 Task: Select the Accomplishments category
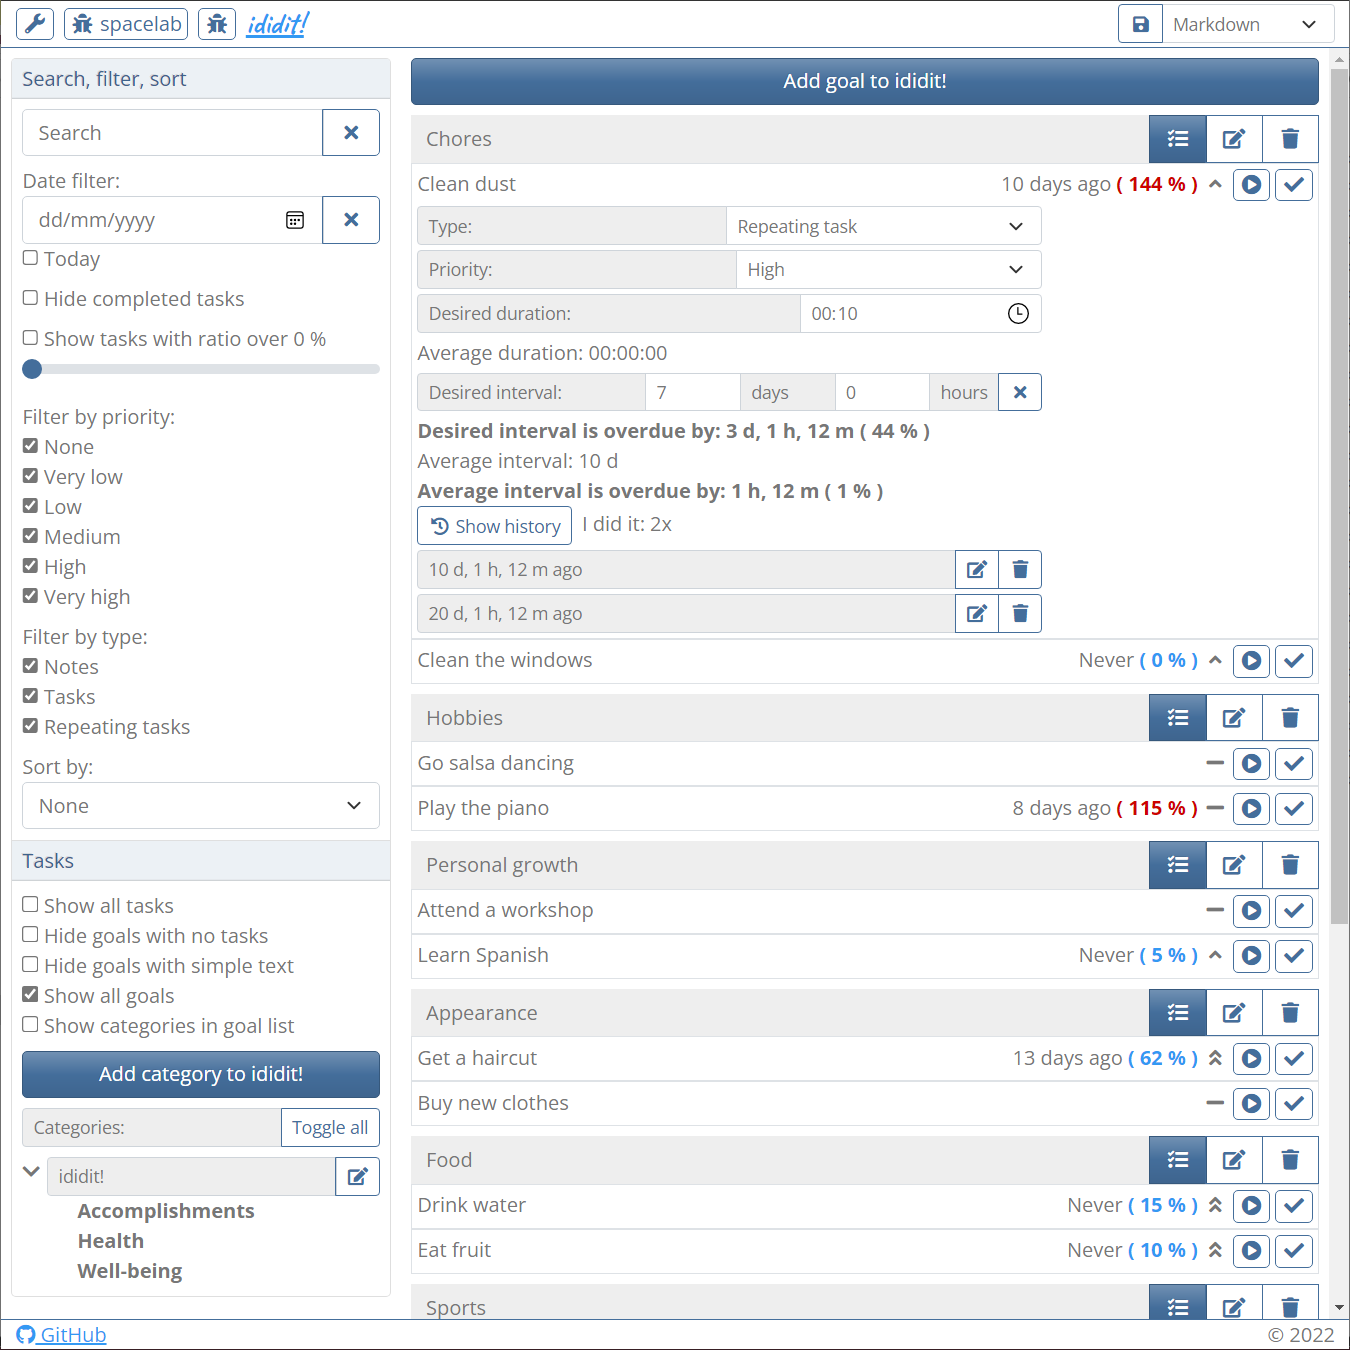tap(166, 1211)
